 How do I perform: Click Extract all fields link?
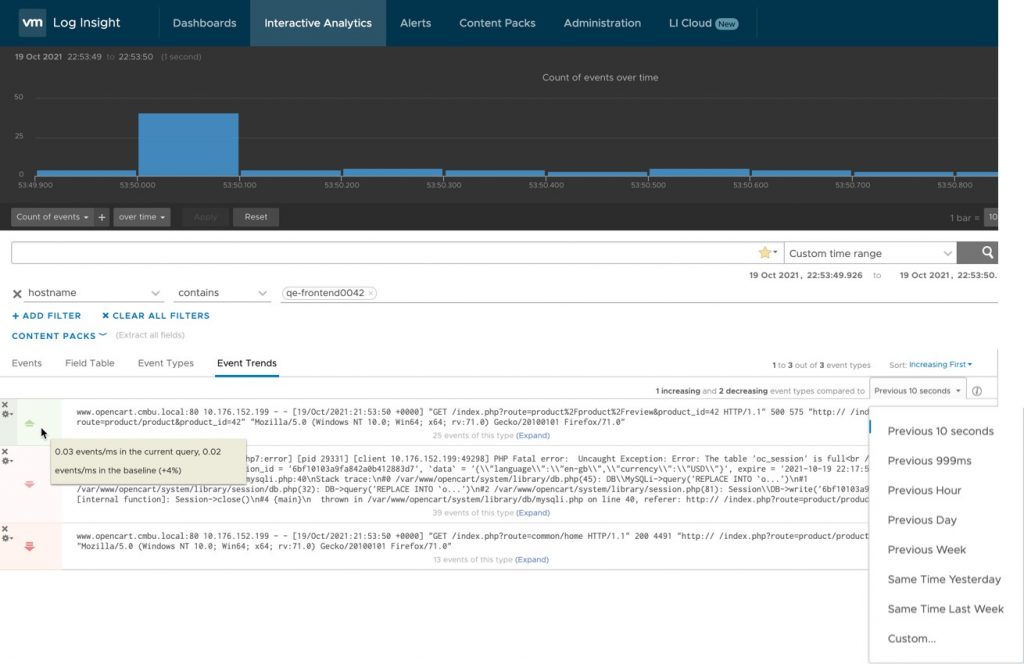click(150, 335)
